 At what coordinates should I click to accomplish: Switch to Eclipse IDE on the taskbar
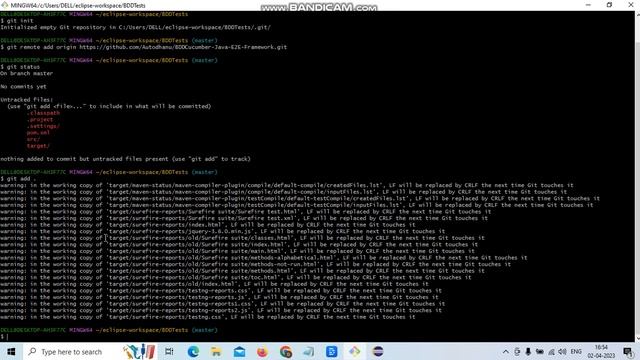(378, 351)
